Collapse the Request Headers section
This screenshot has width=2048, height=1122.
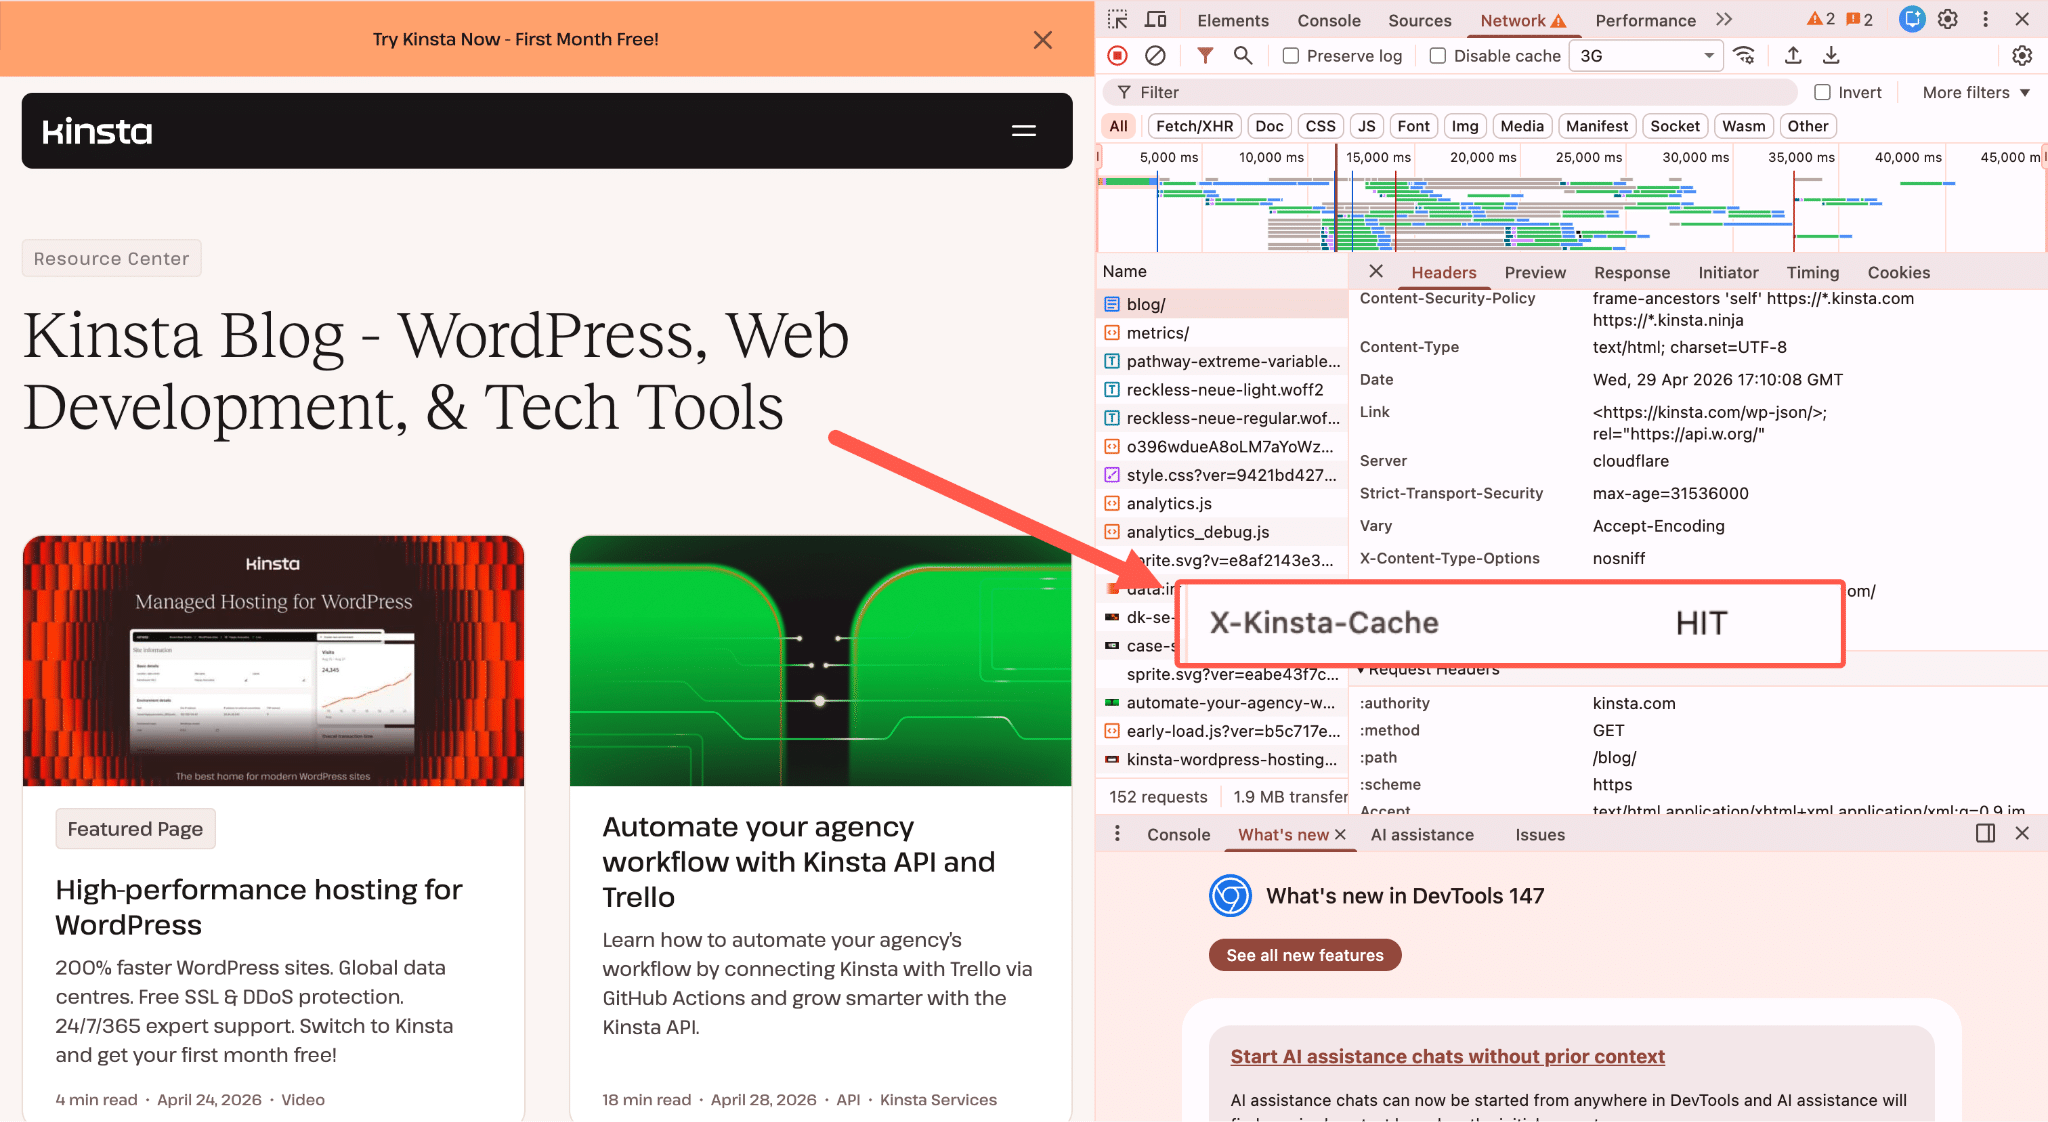1429,669
